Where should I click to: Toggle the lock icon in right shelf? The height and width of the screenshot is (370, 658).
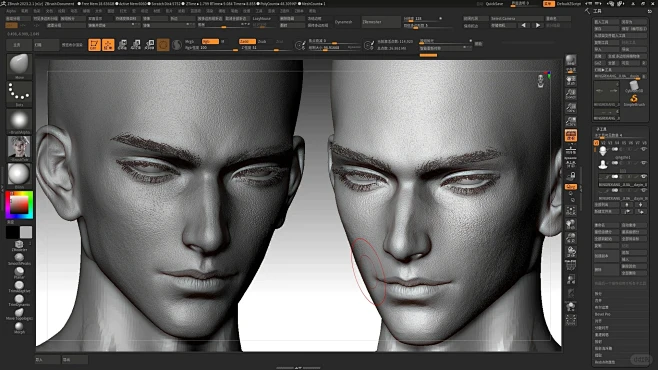571,176
